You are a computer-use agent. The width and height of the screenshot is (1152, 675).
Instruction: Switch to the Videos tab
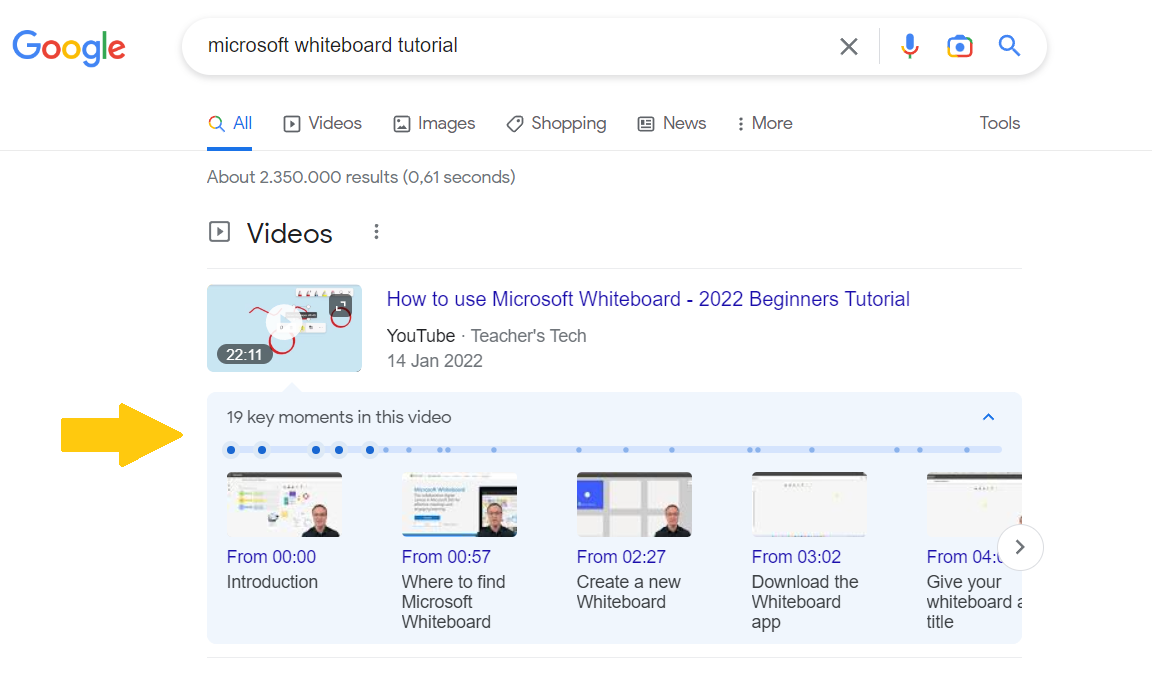[x=323, y=123]
